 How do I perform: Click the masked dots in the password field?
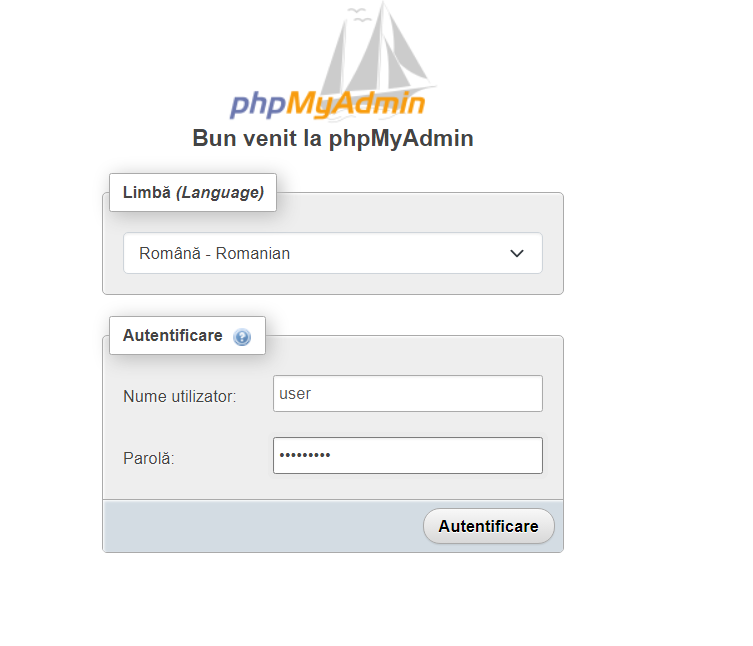(x=305, y=455)
